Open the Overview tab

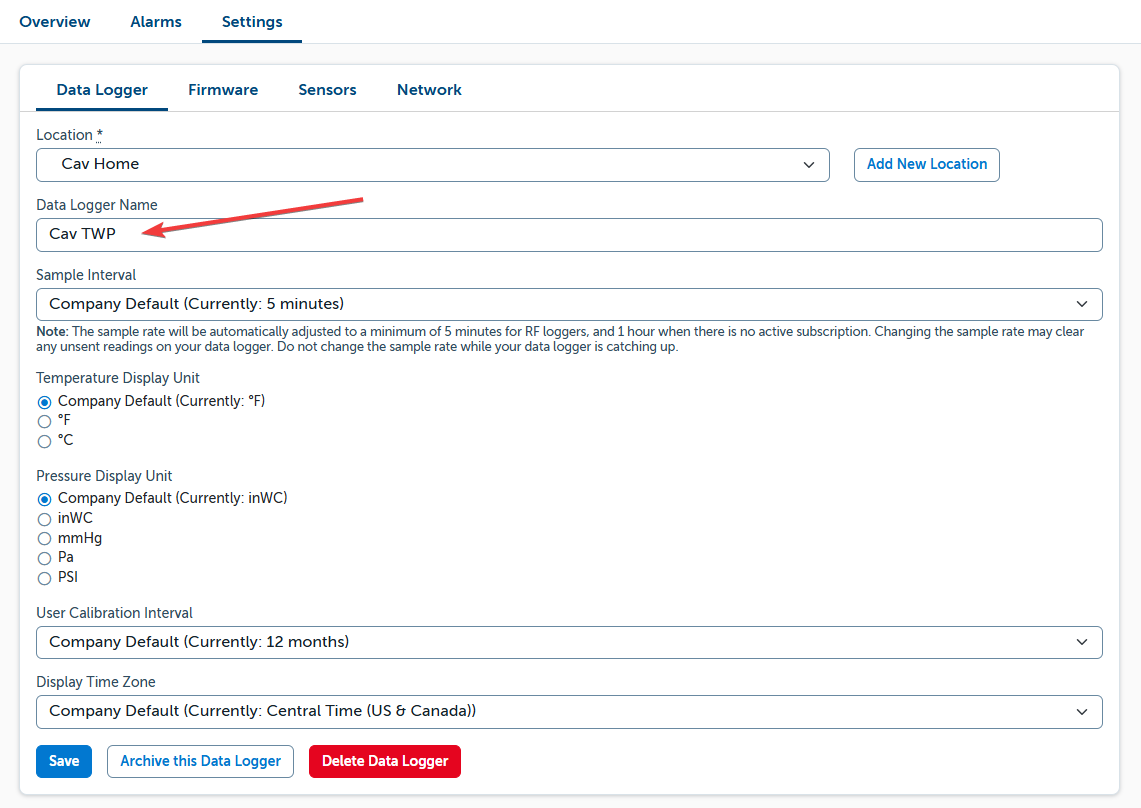coord(54,21)
